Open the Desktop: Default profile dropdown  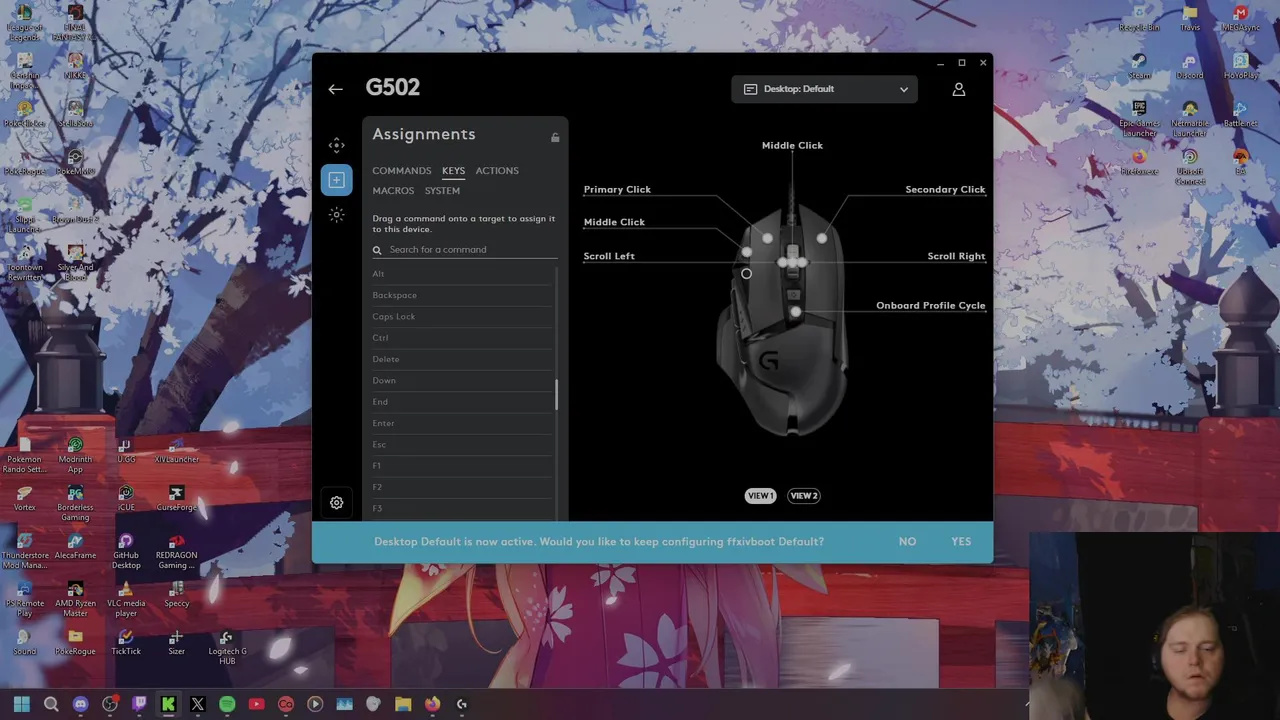[824, 89]
